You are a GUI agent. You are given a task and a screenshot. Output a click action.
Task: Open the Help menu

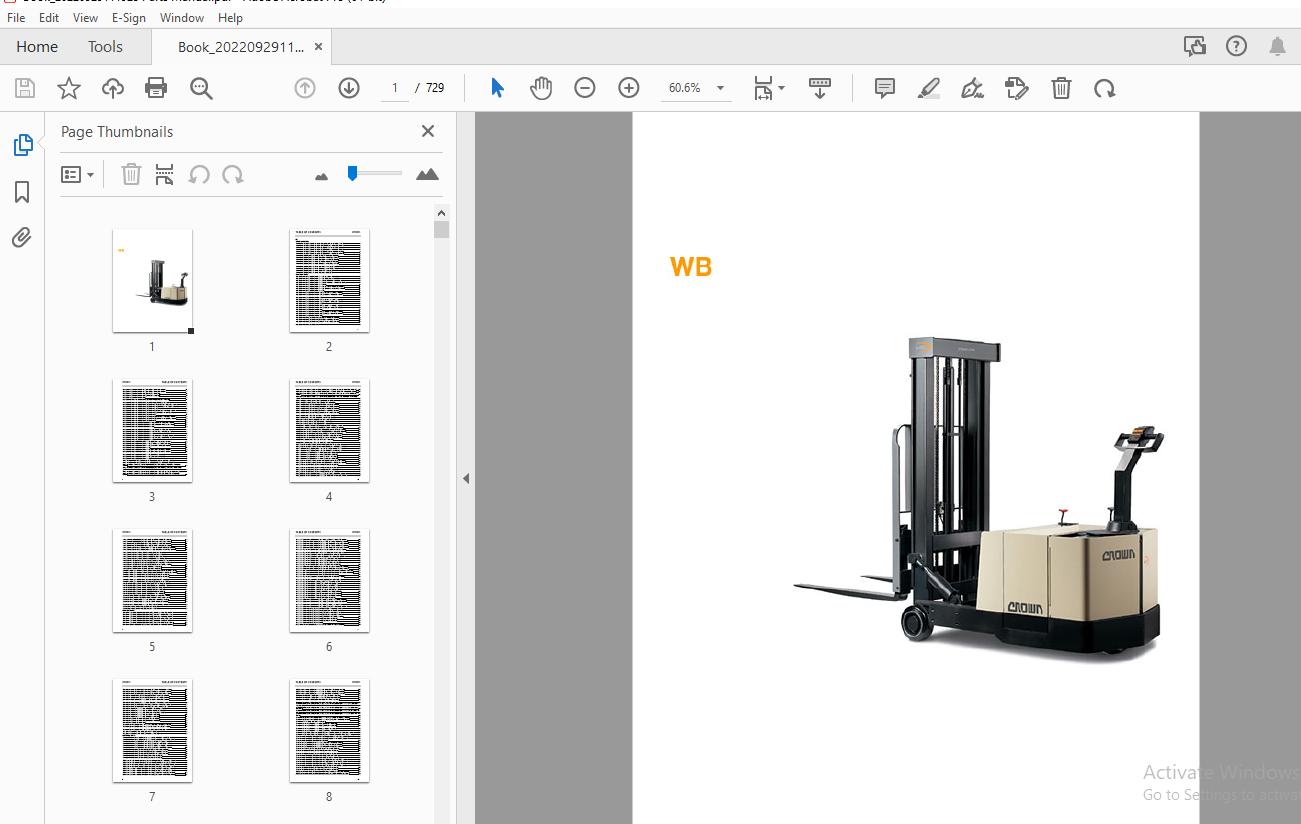point(230,18)
